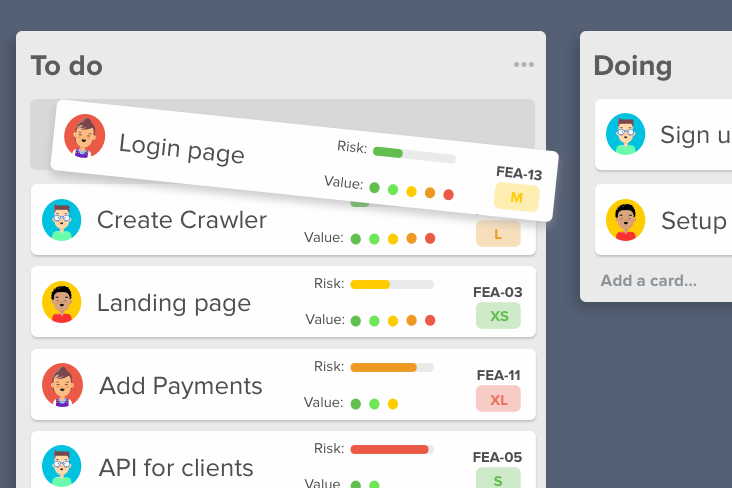This screenshot has height=488, width=732.
Task: Click the dark green Value dot on Landing page
Action: tap(356, 321)
